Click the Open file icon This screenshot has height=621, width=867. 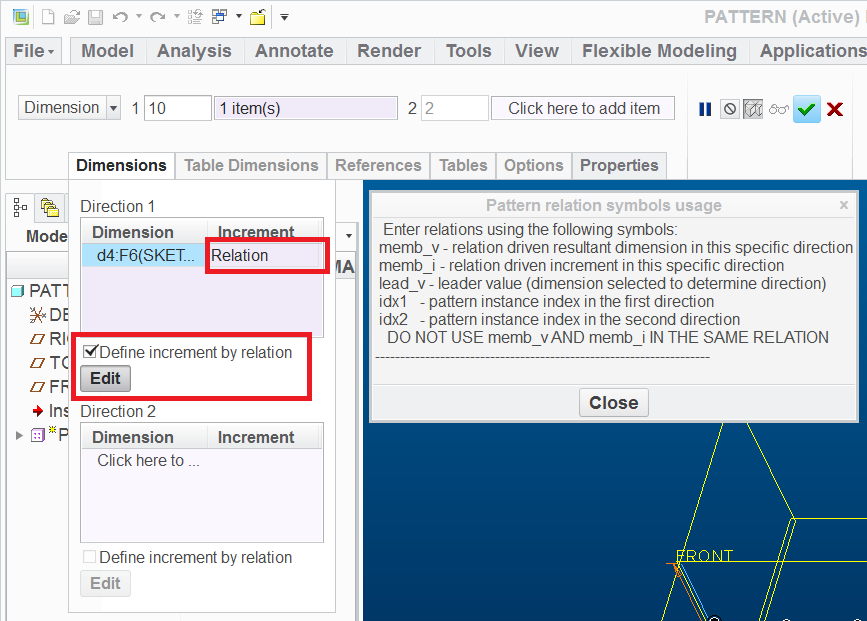point(72,17)
